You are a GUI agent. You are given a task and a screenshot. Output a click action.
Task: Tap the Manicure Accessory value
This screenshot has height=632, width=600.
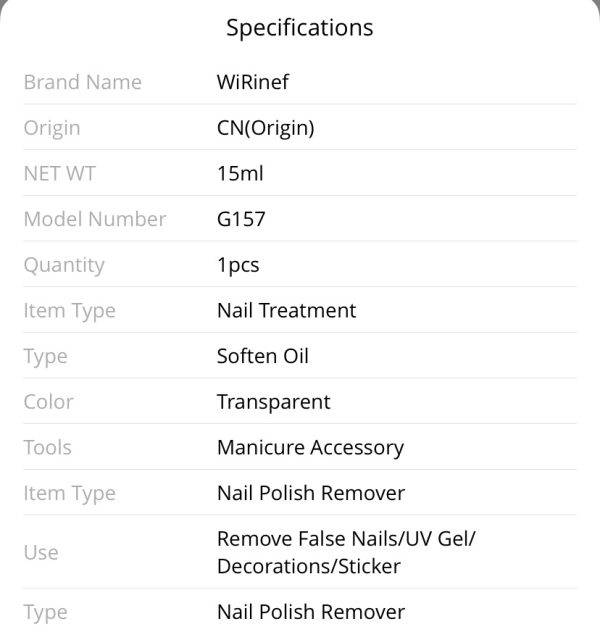[x=310, y=448]
